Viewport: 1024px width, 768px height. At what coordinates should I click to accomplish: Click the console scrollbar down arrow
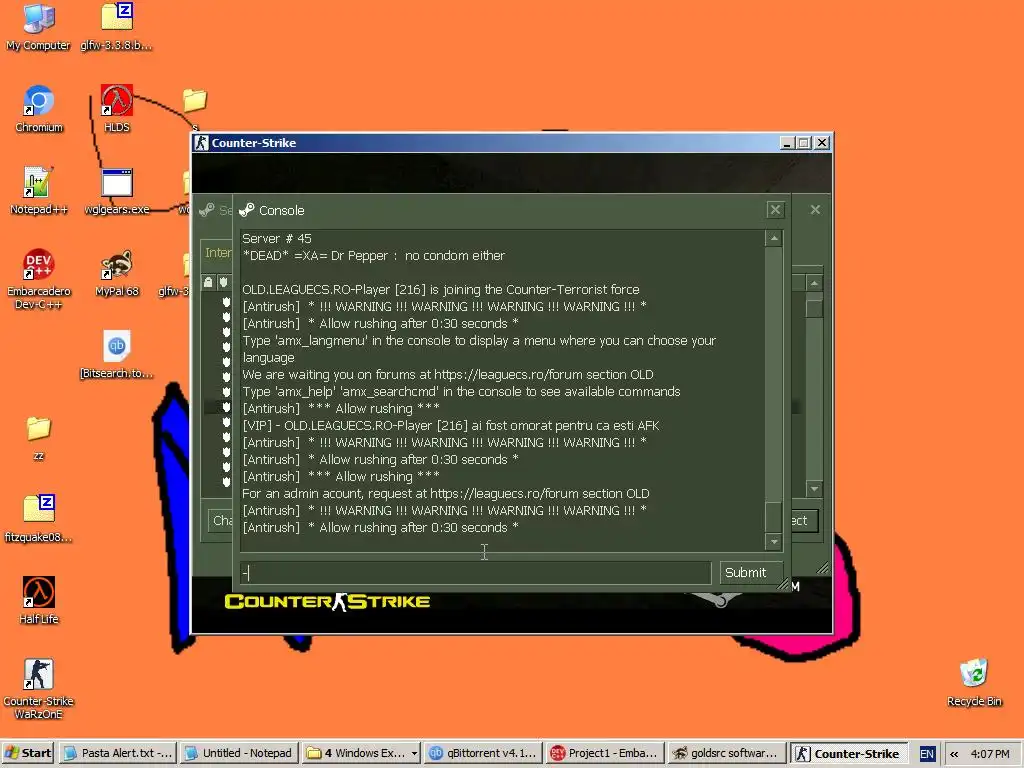coord(774,541)
